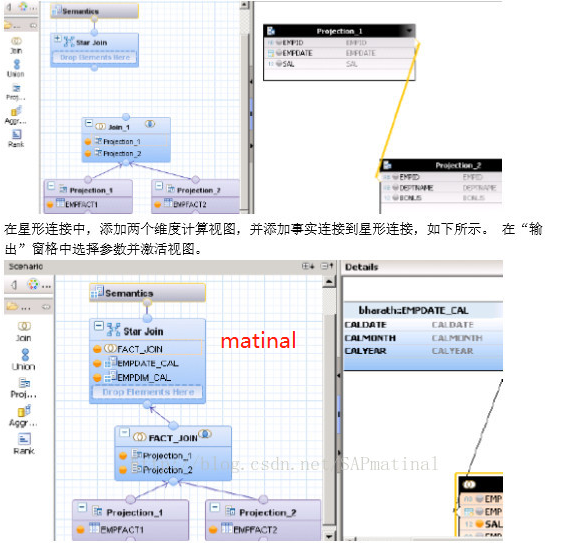Click the table icon in Projection_1 details header

[x=271, y=31]
